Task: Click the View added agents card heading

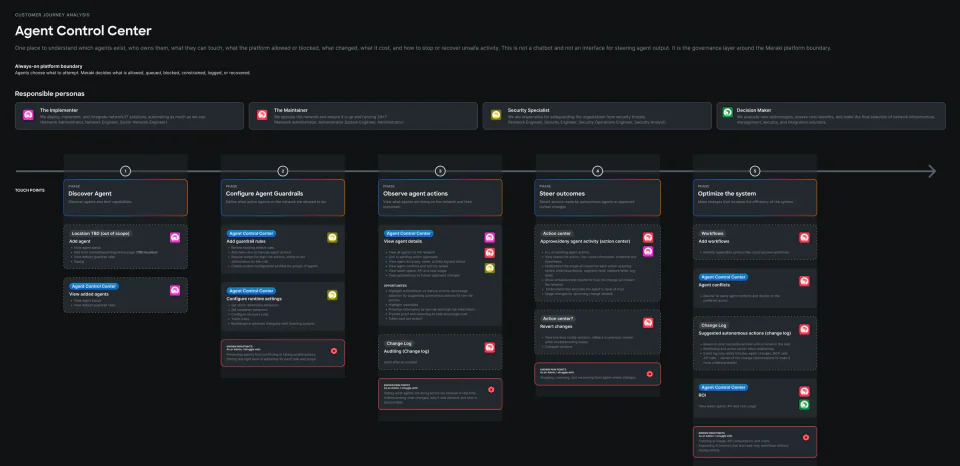Action: pos(90,295)
